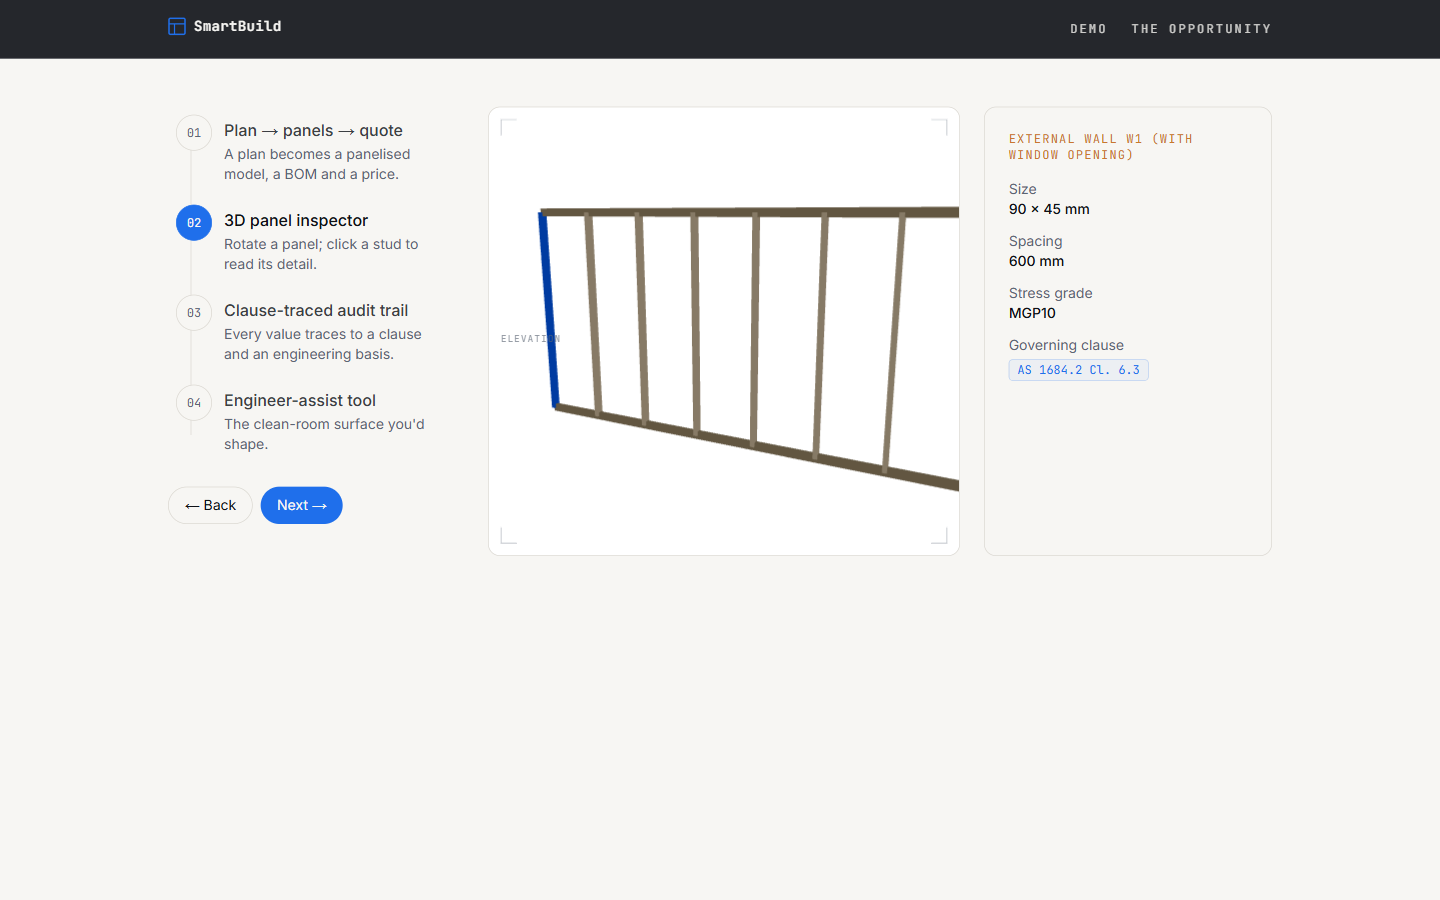The image size is (1440, 900).
Task: Click the ELEVATION view label
Action: point(530,339)
